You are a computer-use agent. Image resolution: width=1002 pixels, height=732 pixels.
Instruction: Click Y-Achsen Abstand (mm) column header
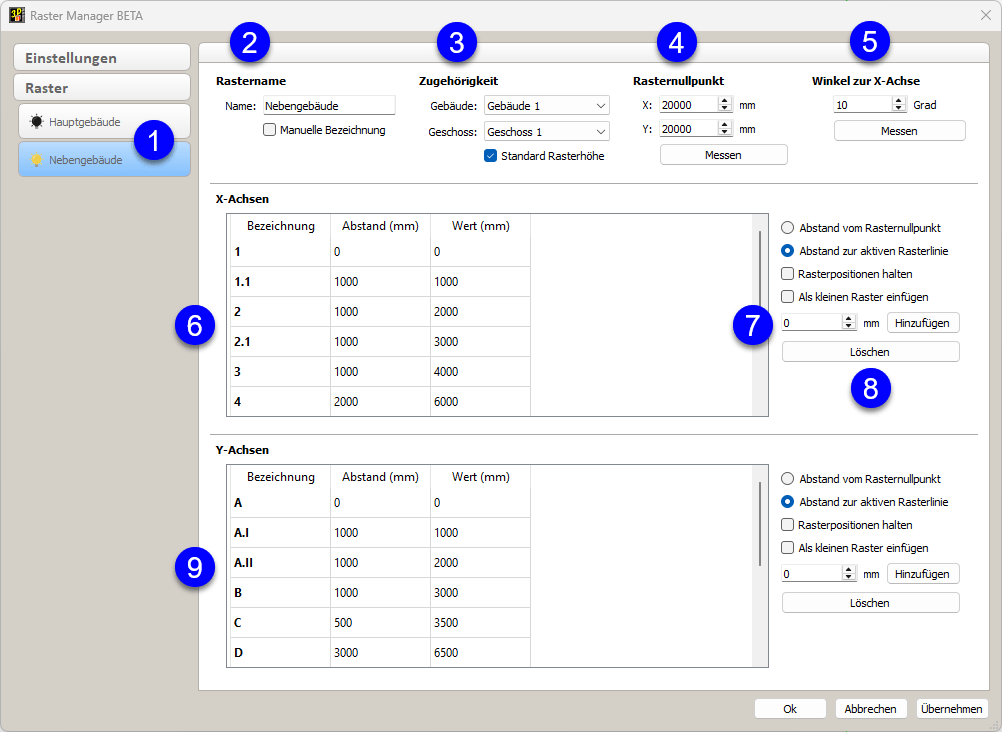pos(380,477)
